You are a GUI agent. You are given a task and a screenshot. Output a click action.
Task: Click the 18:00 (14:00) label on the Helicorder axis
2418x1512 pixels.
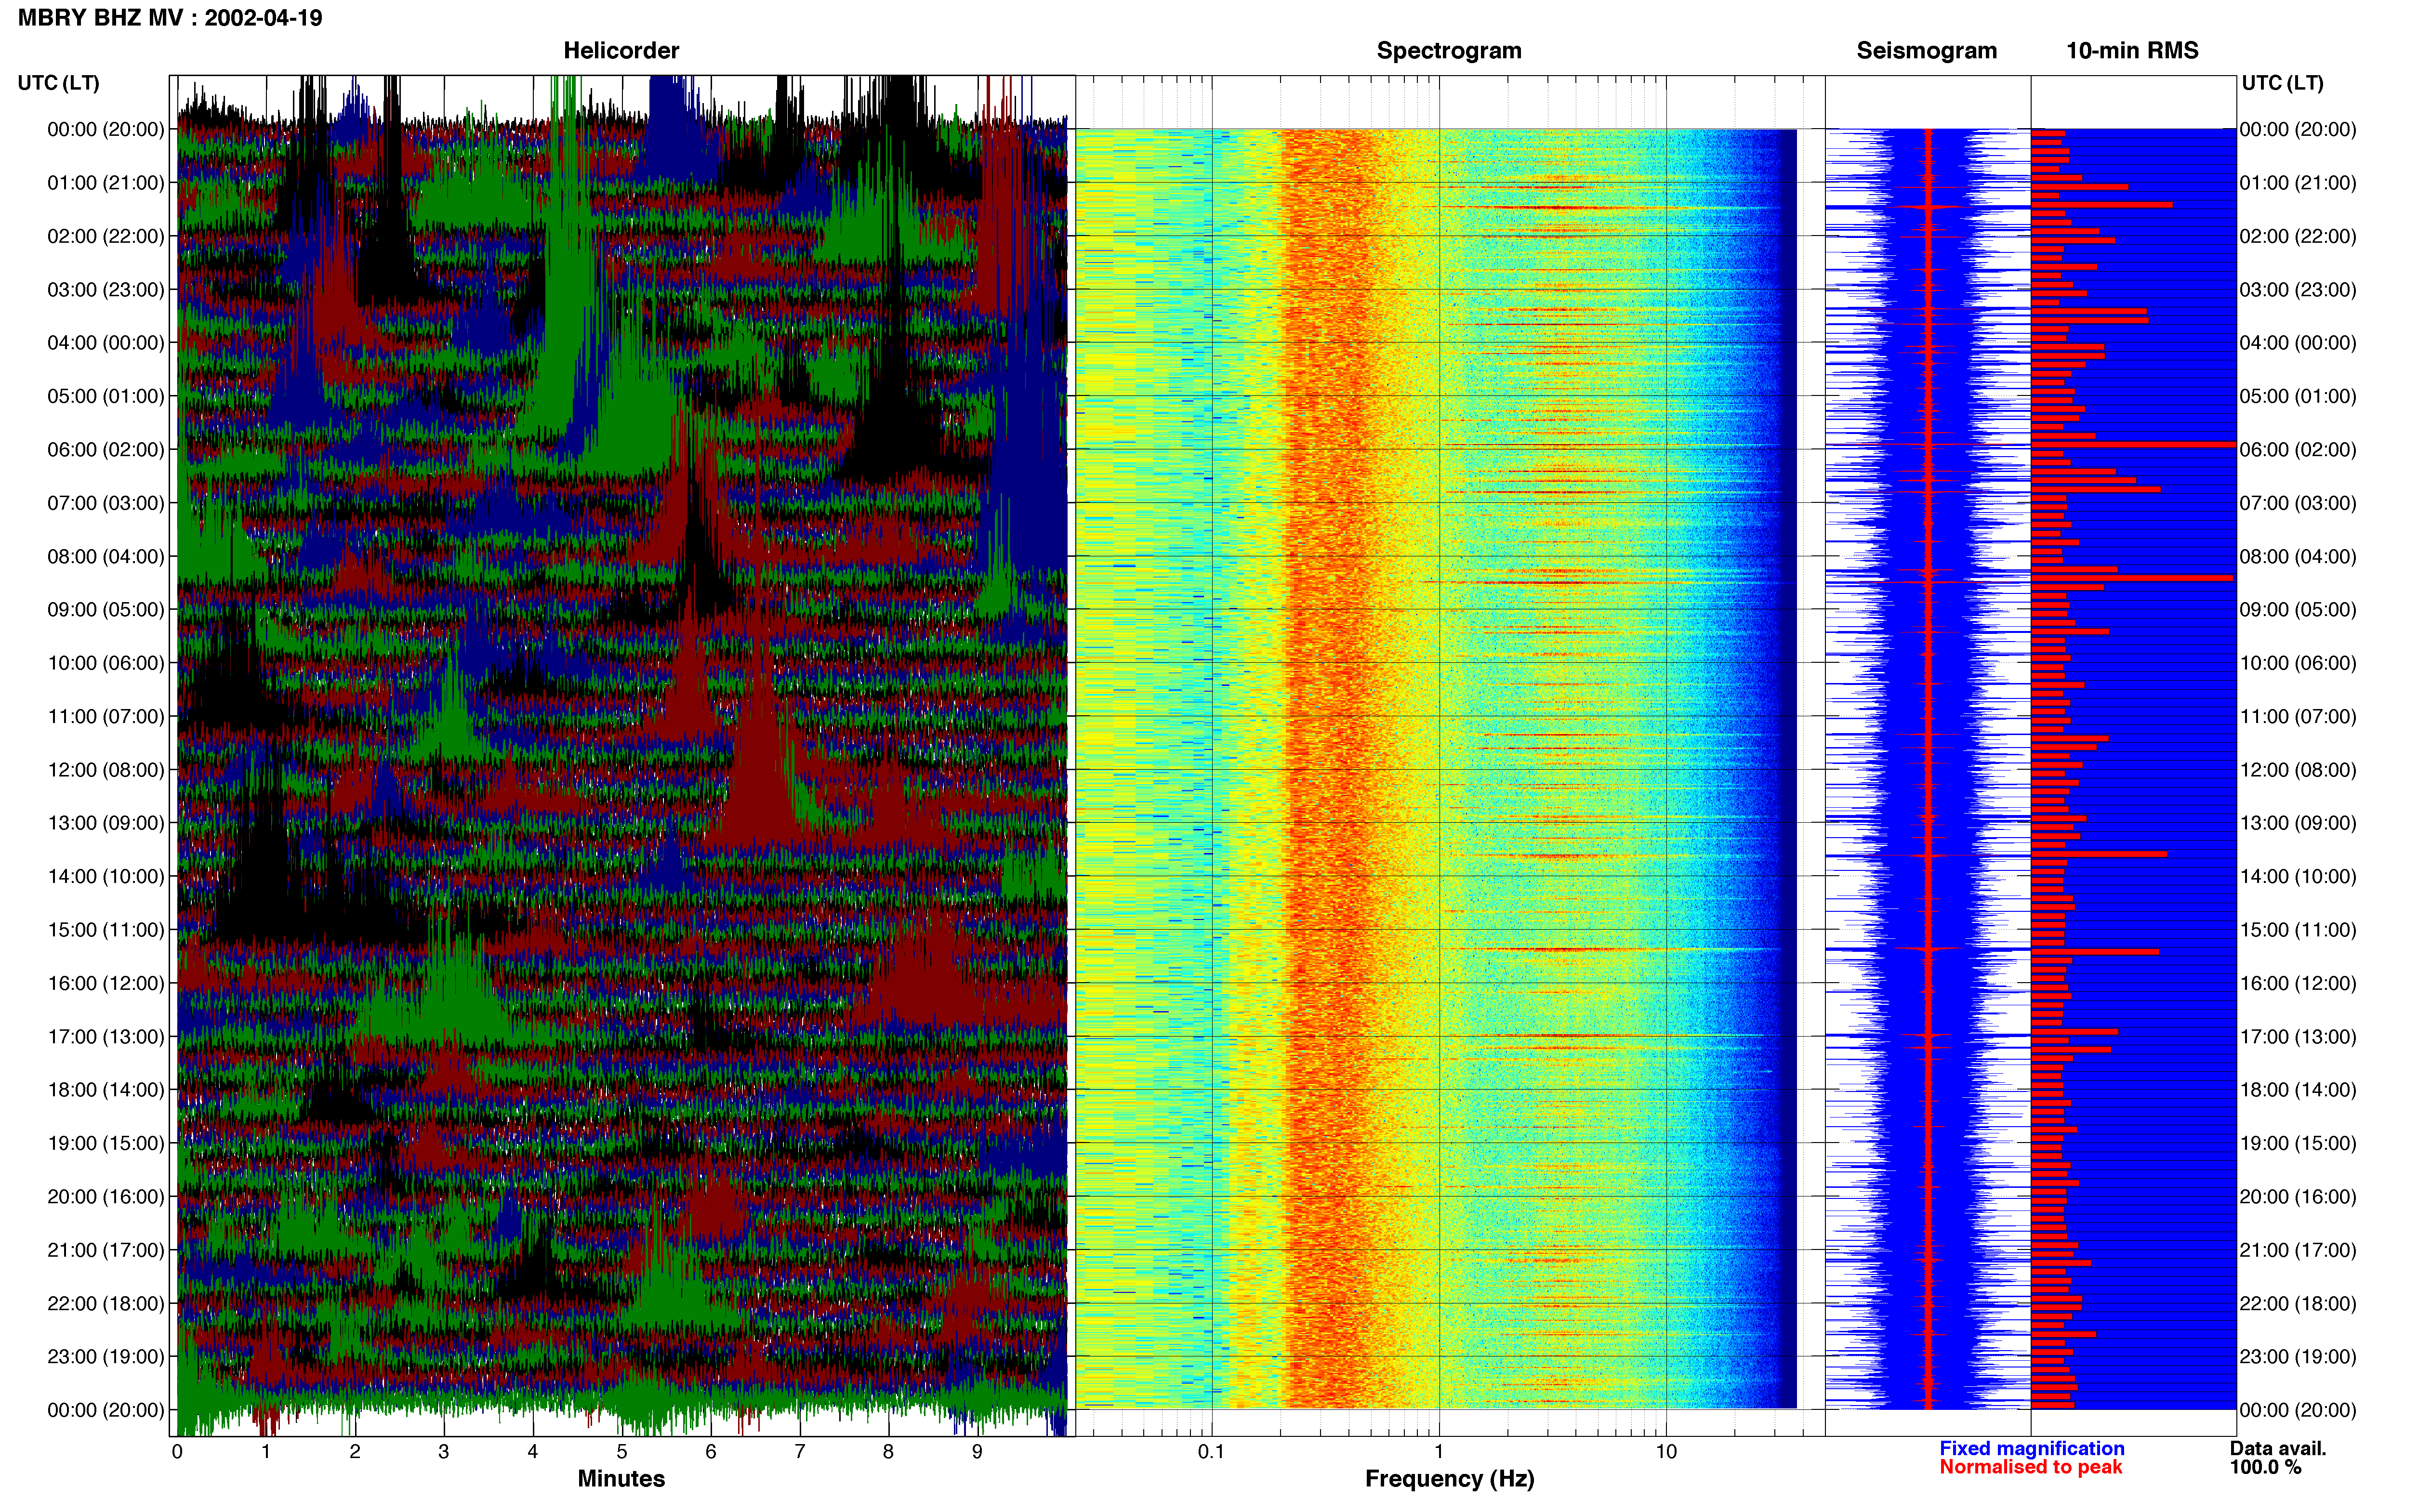click(x=106, y=1090)
